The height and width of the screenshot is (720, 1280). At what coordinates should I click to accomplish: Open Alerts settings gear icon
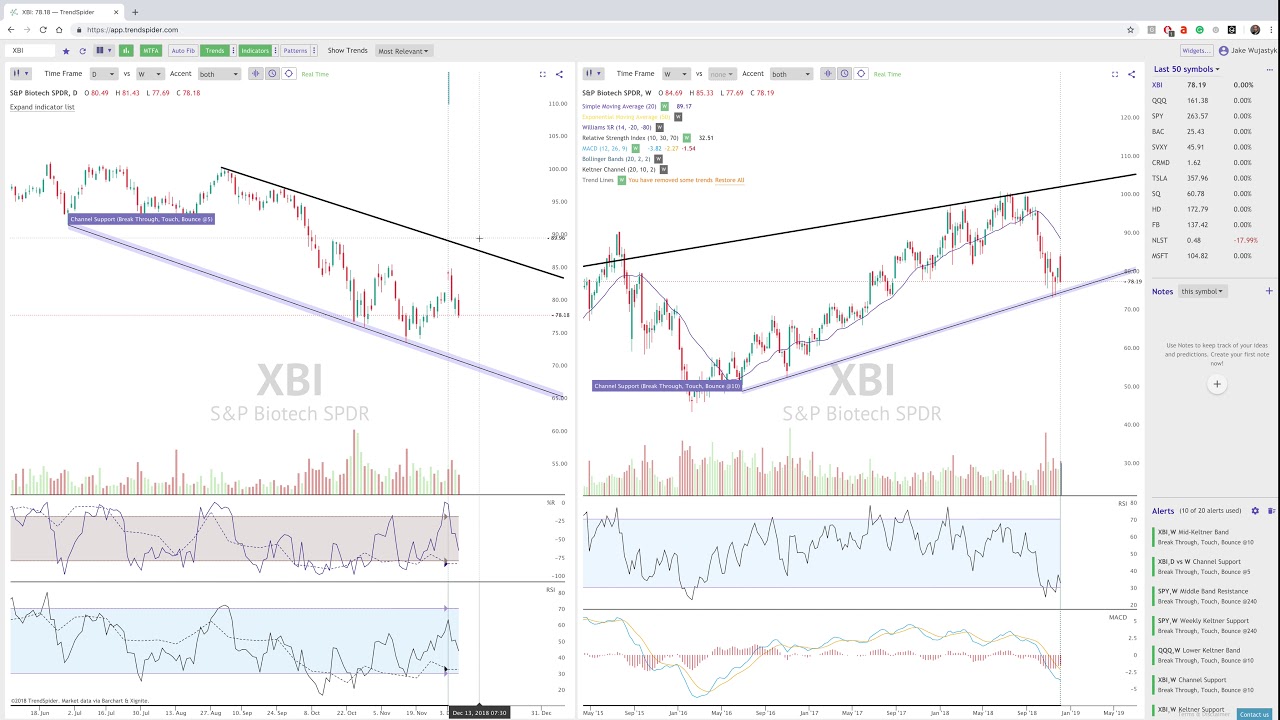pyautogui.click(x=1256, y=511)
